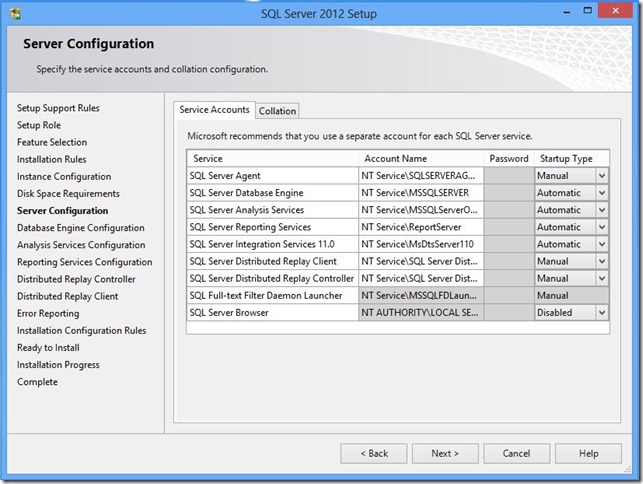Image resolution: width=643 pixels, height=484 pixels.
Task: Click the Password field for SQL Server Database Engine
Action: point(509,193)
